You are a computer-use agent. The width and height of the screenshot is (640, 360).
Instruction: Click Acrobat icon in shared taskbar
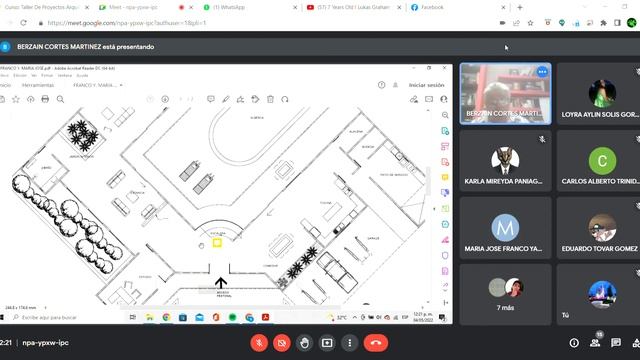[x=266, y=317]
